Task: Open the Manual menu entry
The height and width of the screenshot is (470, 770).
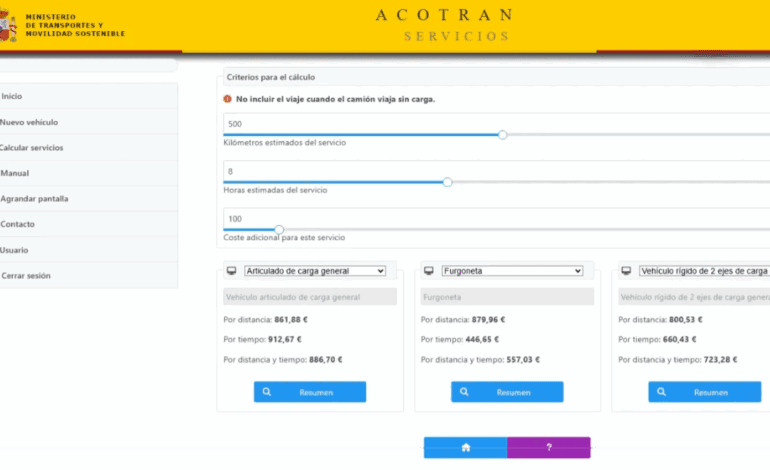Action: [88, 173]
